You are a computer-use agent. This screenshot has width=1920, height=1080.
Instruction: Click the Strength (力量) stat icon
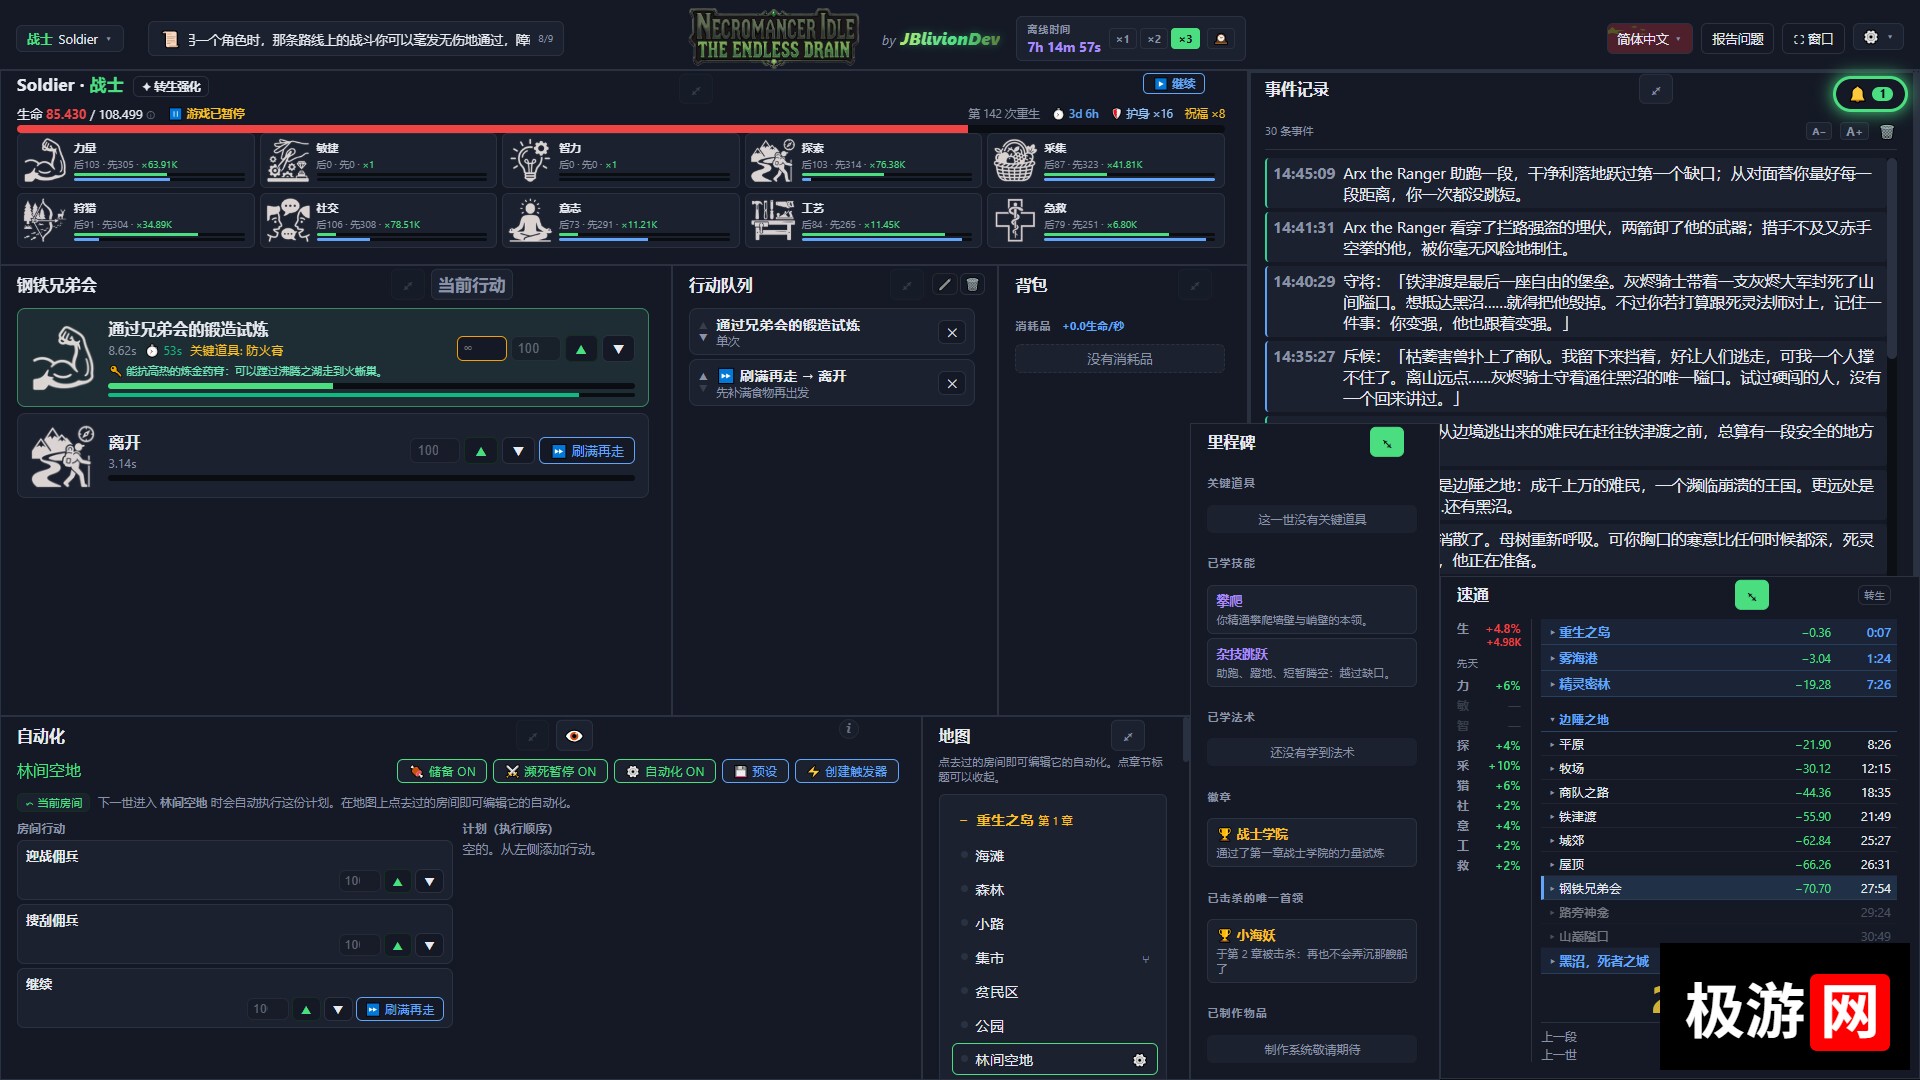44,160
